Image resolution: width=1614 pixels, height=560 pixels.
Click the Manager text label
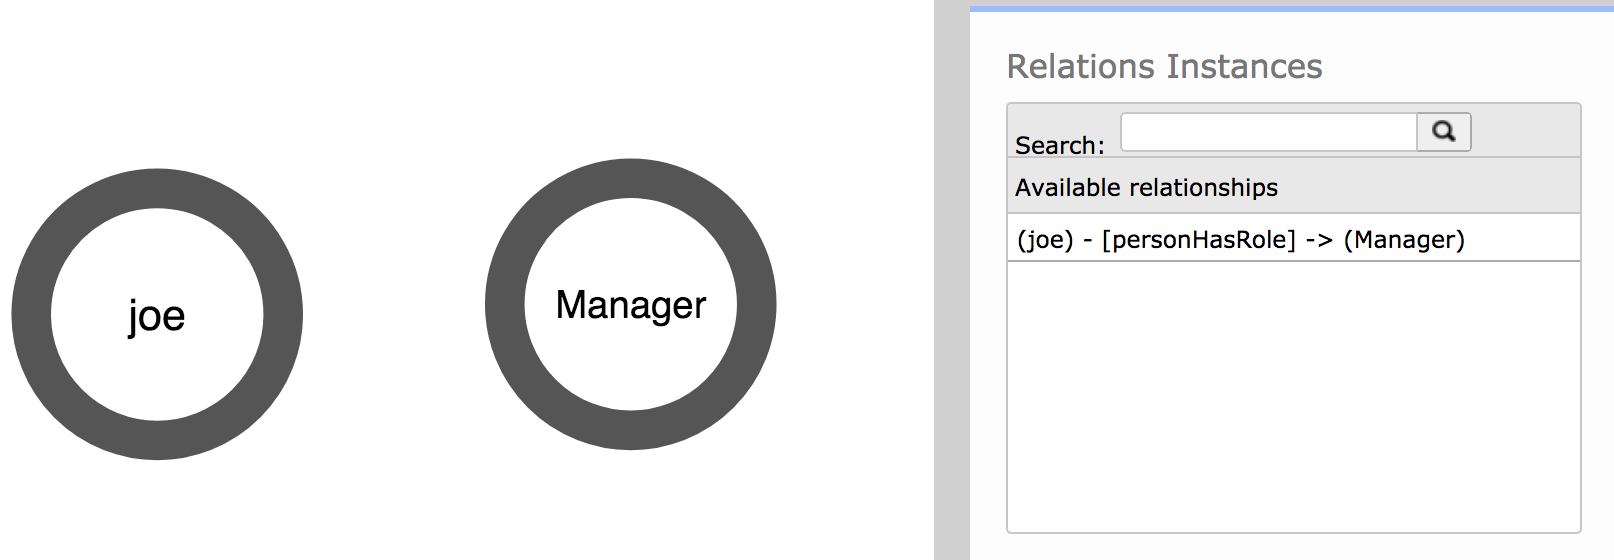click(x=631, y=305)
